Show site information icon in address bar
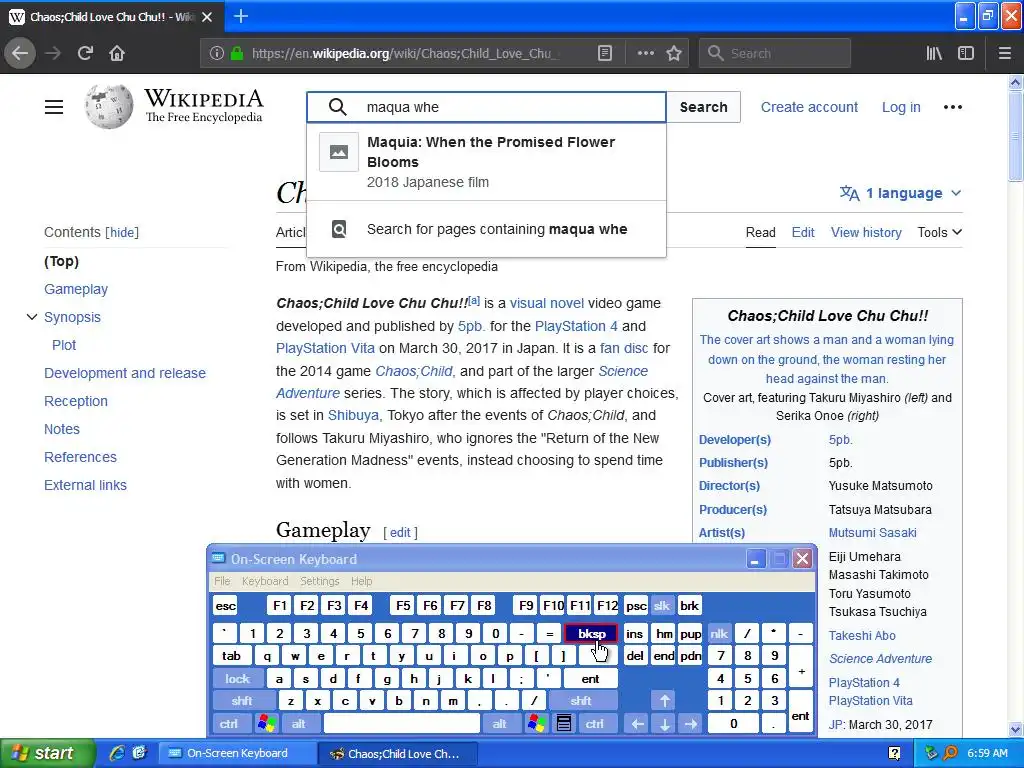Image resolution: width=1024 pixels, height=768 pixels. click(x=217, y=54)
